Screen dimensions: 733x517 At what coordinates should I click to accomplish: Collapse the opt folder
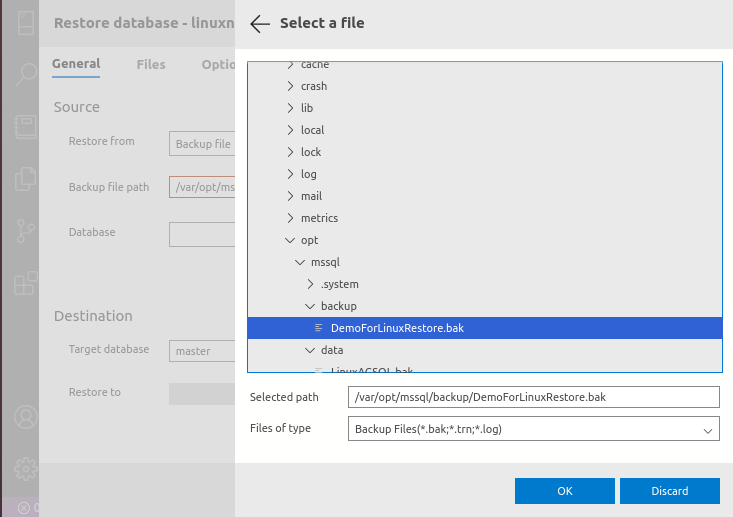[x=290, y=240]
